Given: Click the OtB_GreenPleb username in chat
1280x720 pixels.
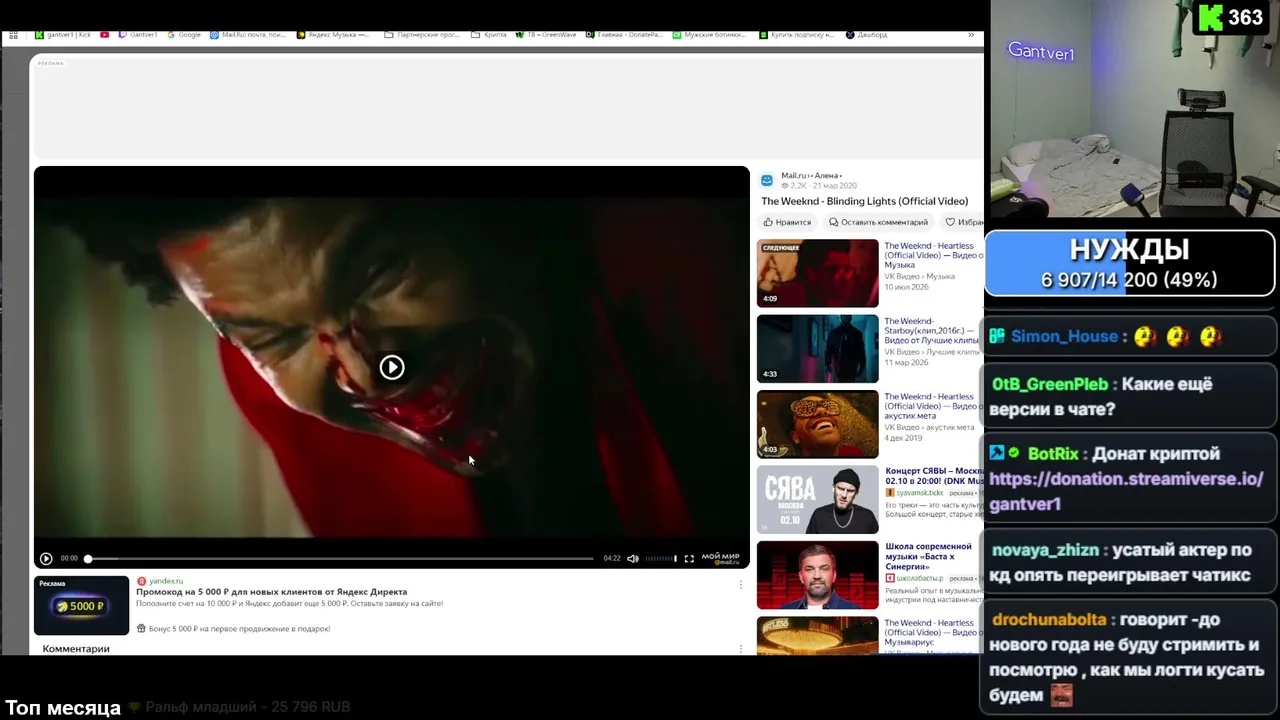Looking at the screenshot, I should click(x=1050, y=384).
